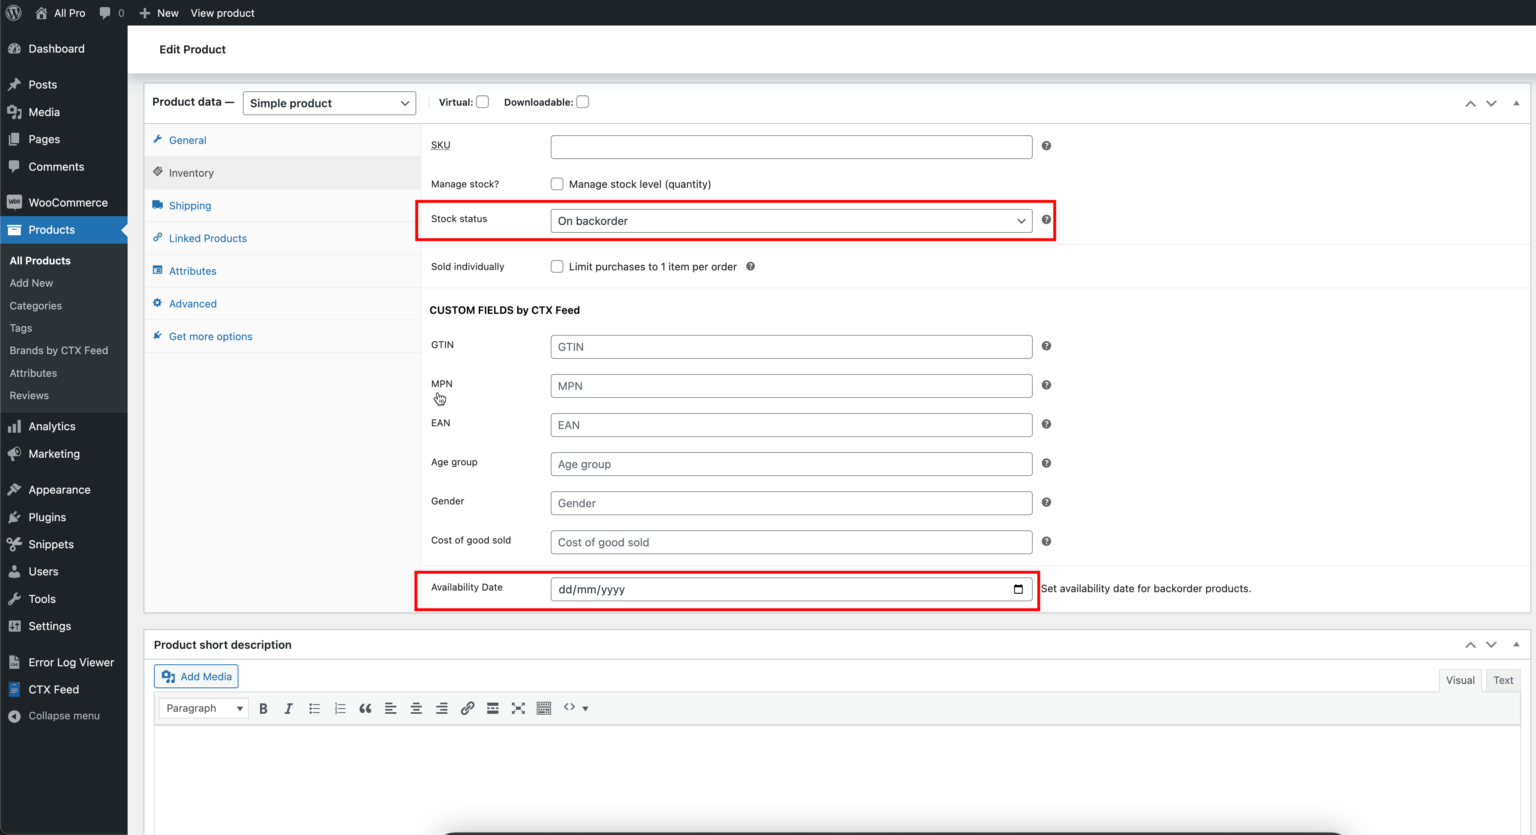Click the Get more options link

(x=210, y=336)
